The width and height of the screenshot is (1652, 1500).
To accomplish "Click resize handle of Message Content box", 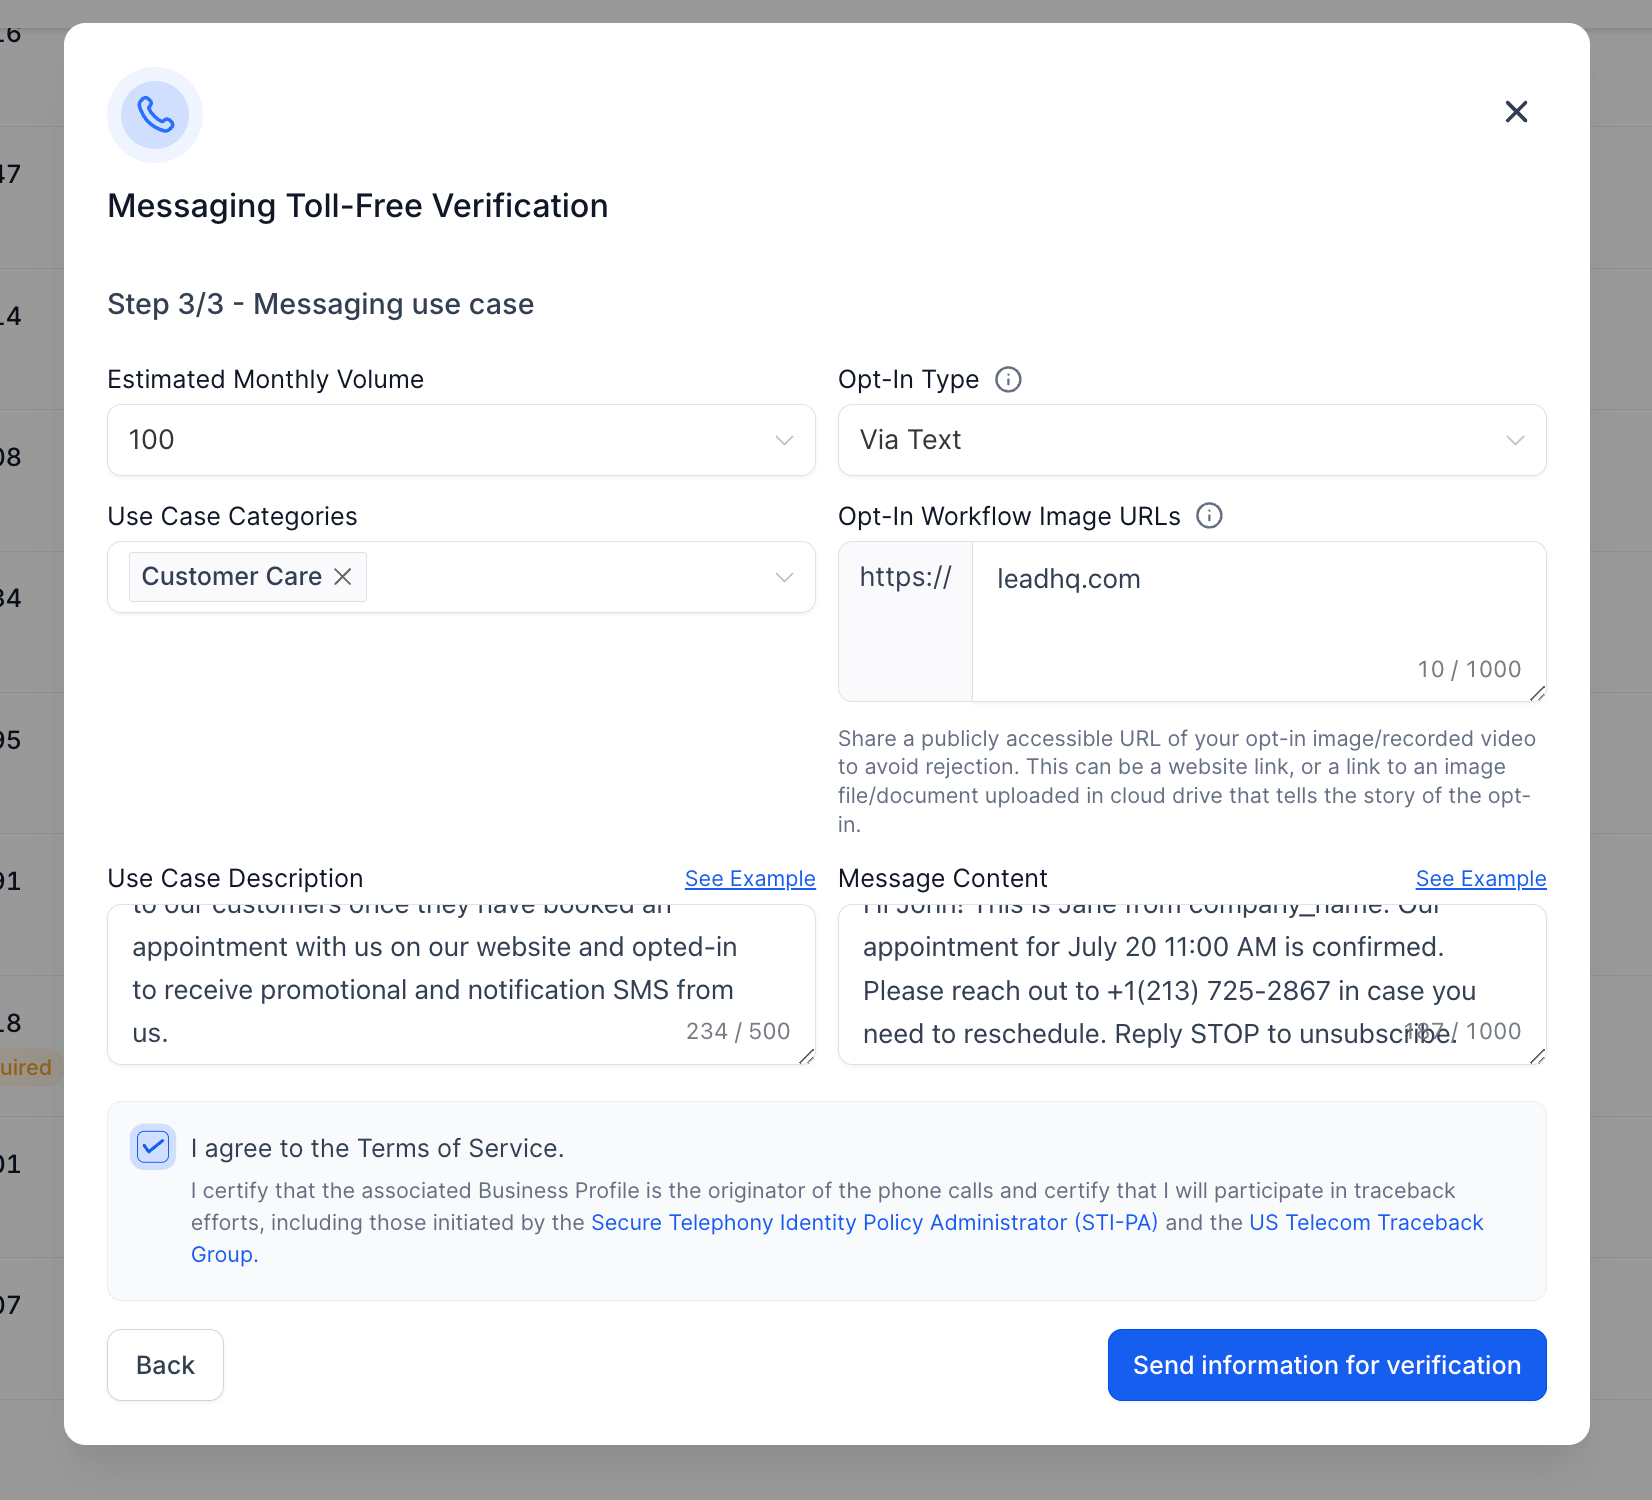I will coord(1537,1056).
